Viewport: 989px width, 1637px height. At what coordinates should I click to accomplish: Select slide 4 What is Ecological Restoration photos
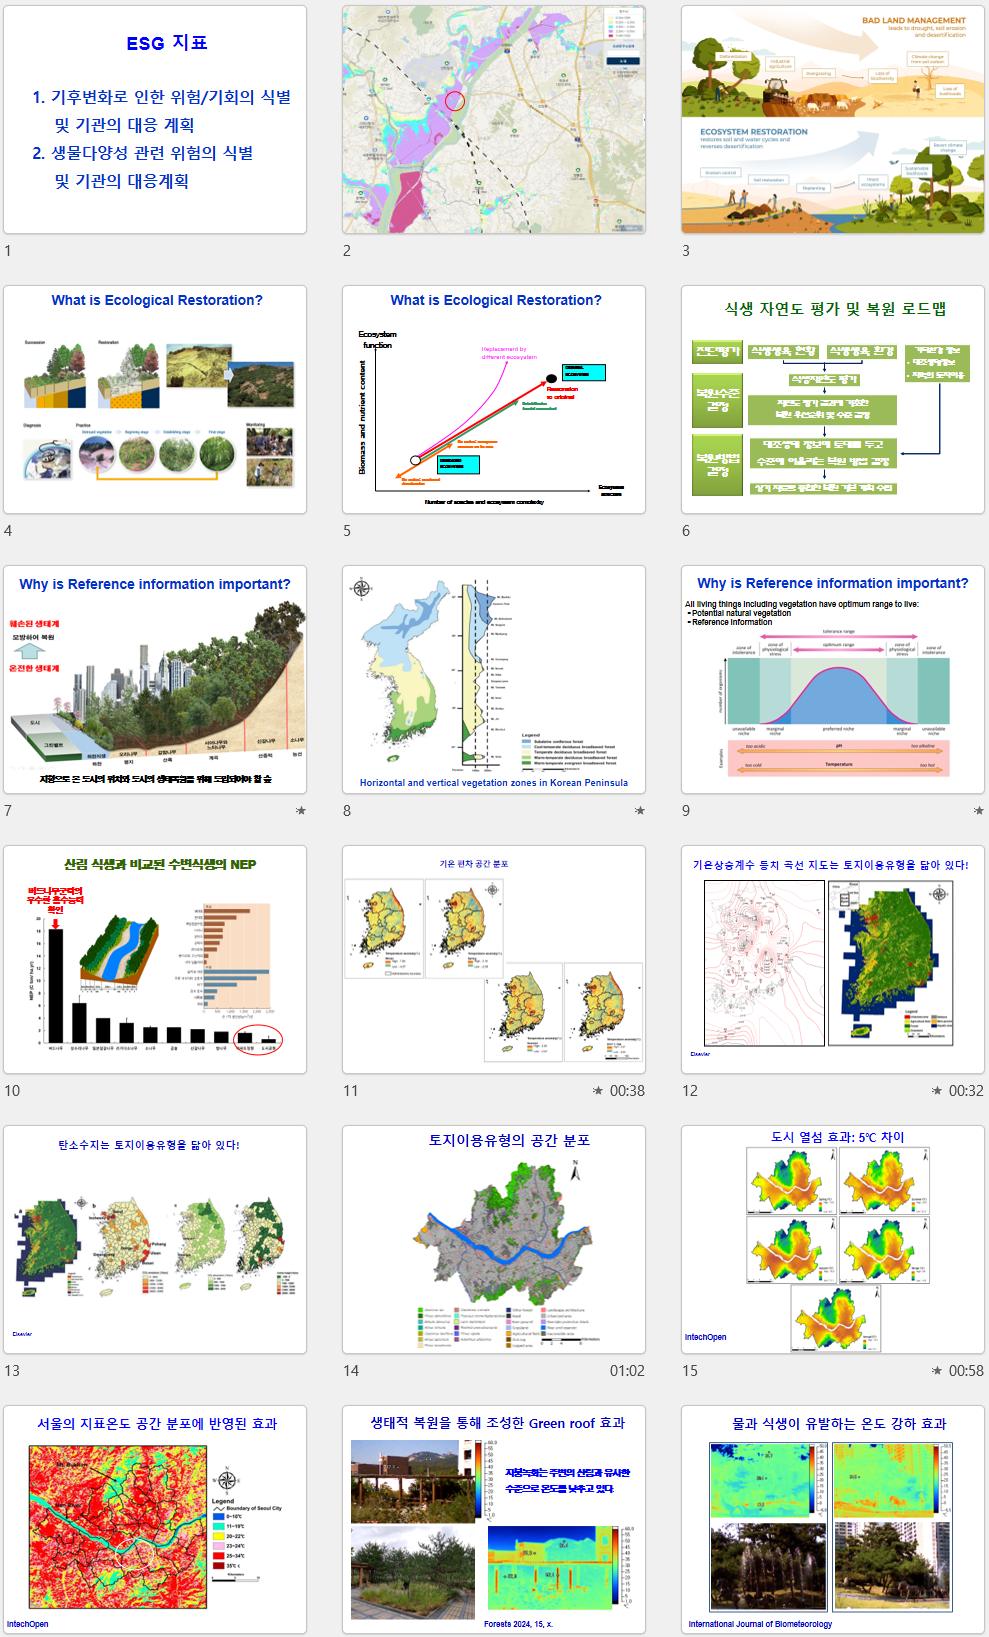tap(155, 400)
